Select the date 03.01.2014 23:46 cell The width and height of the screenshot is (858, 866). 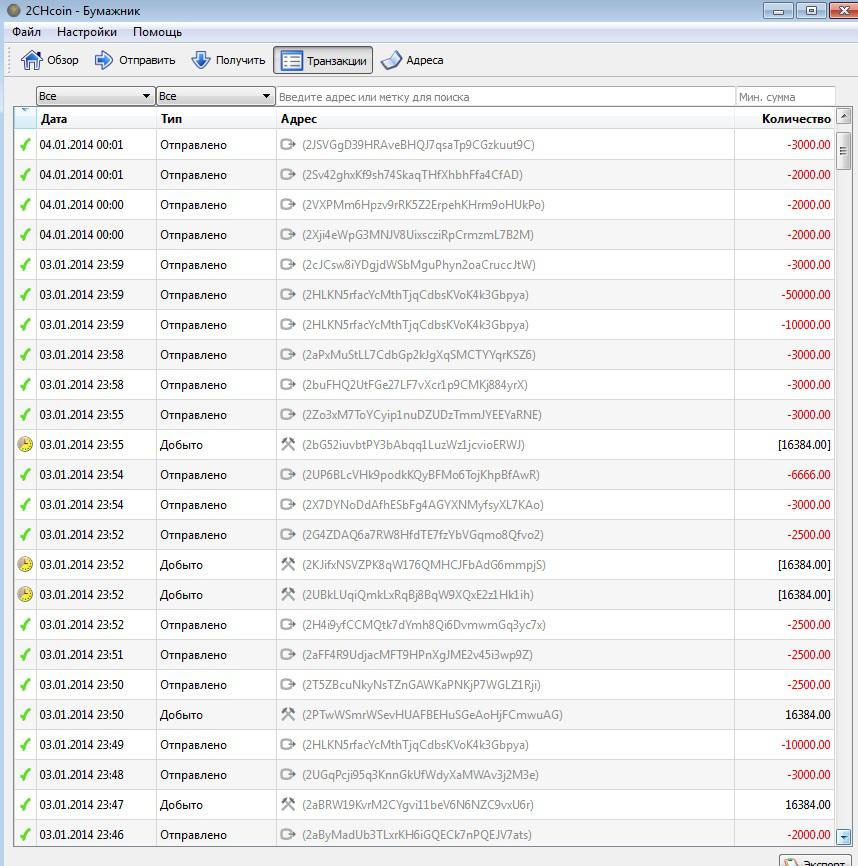(96, 835)
